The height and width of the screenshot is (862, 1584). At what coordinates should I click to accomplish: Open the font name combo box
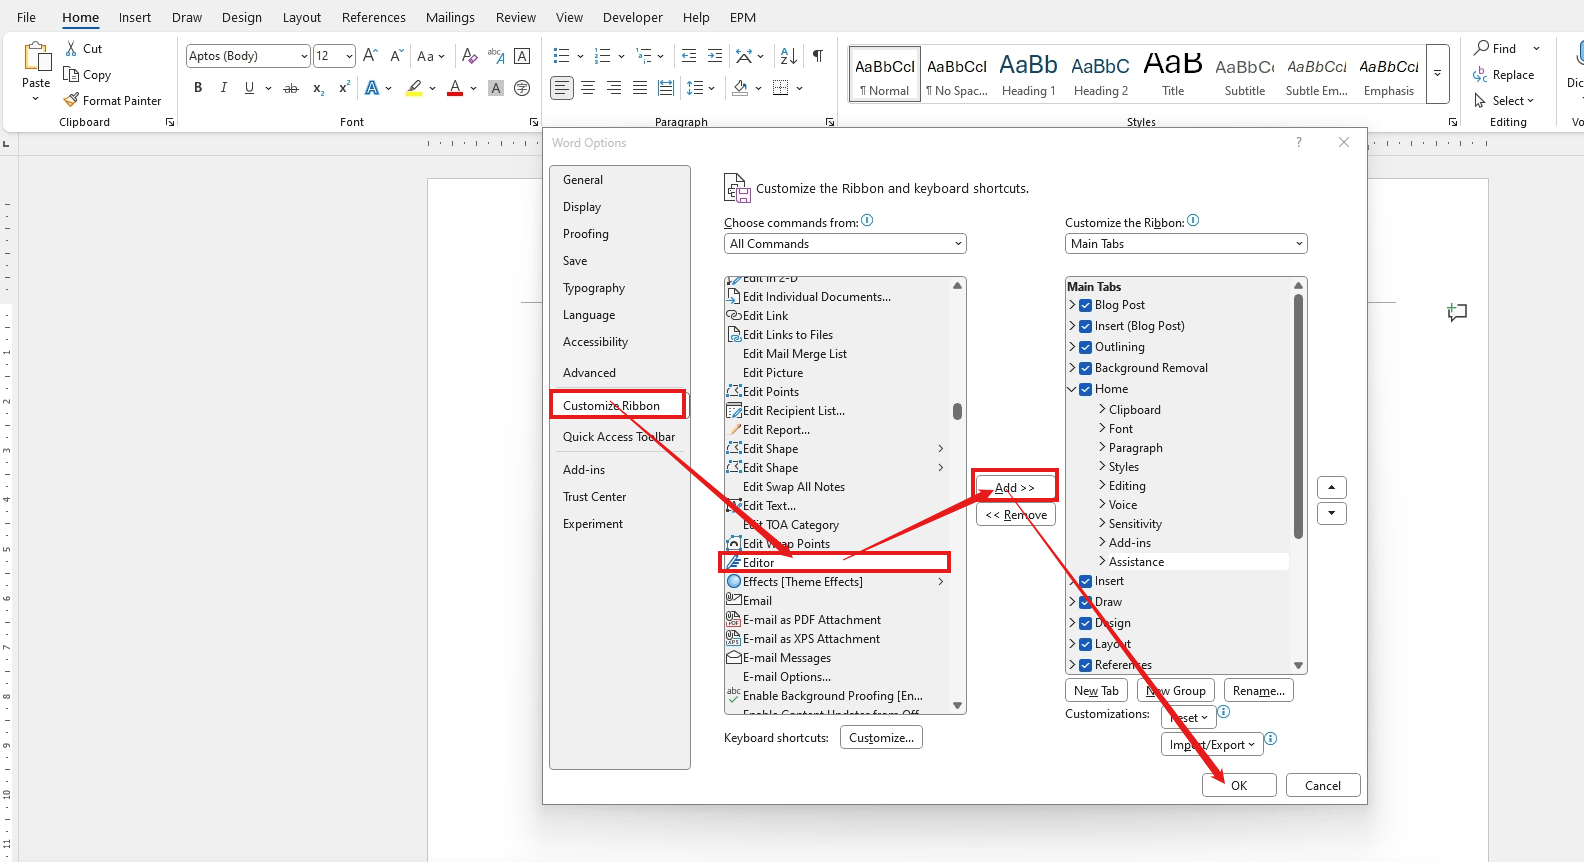click(248, 56)
